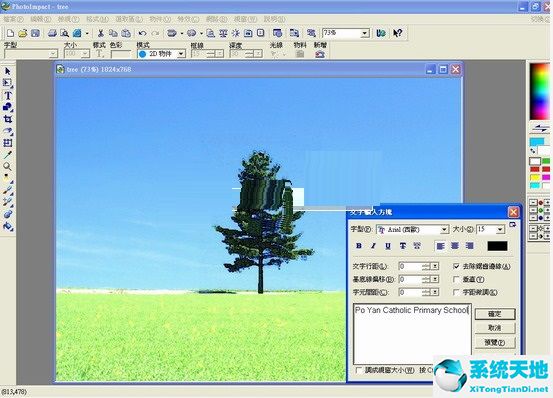Select the Path shapes tool in toolbox
Viewport: 553px width, 398px height.
[x=7, y=107]
